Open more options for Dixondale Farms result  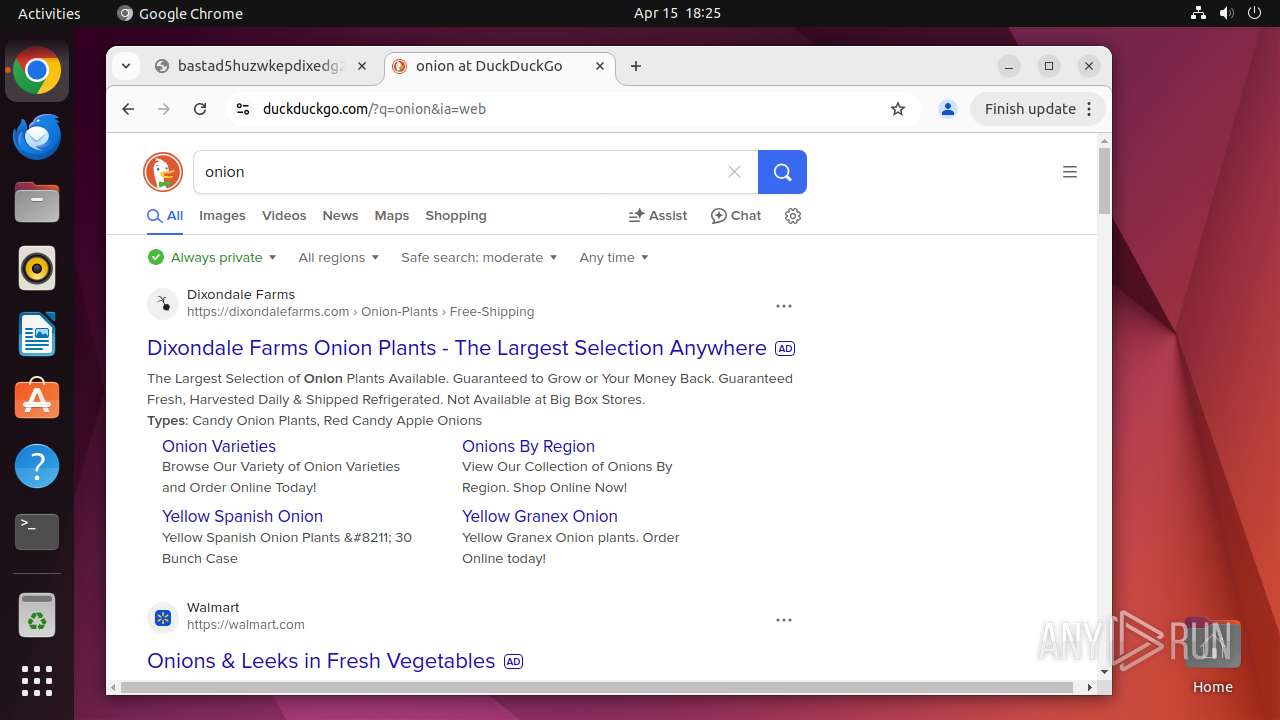784,306
